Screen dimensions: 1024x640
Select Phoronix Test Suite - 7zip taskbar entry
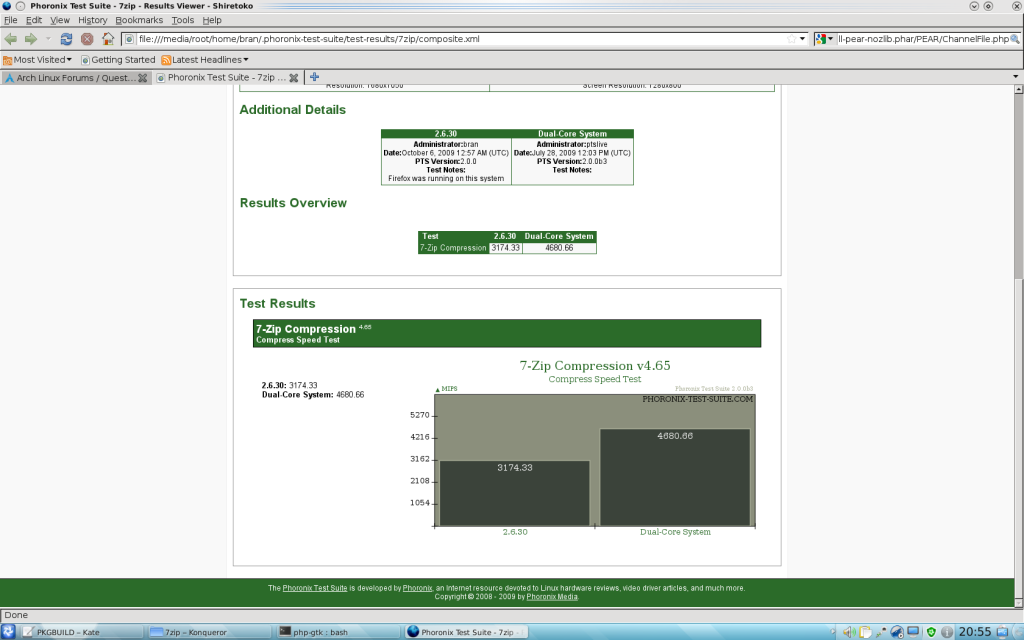pos(466,632)
